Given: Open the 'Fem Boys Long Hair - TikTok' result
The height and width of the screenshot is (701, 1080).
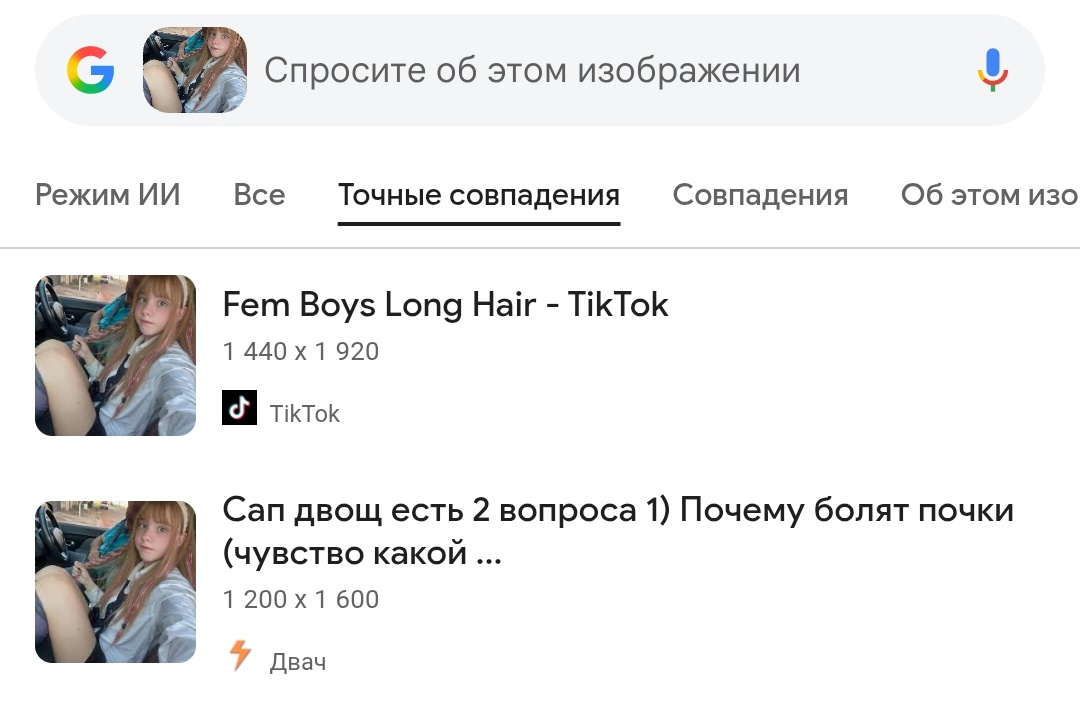Looking at the screenshot, I should point(445,305).
